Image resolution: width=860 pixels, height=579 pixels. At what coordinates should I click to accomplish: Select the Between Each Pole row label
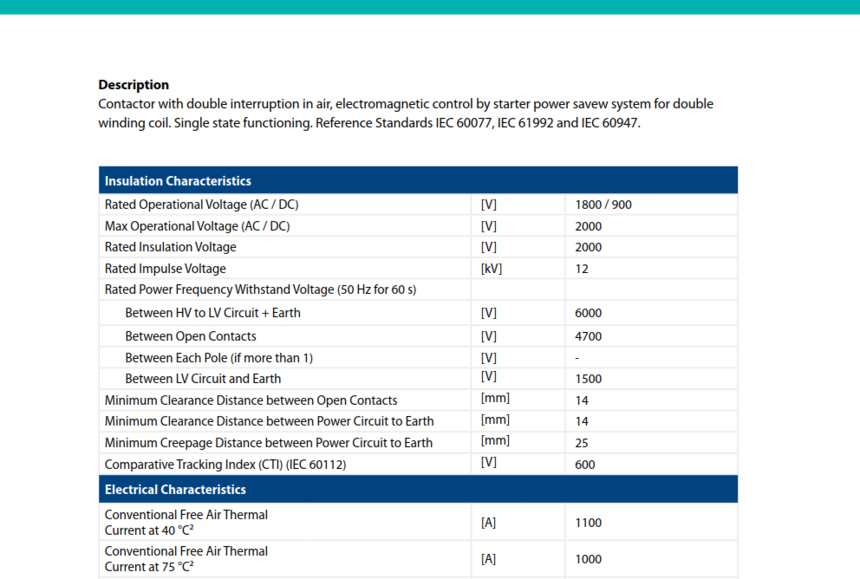pos(218,357)
